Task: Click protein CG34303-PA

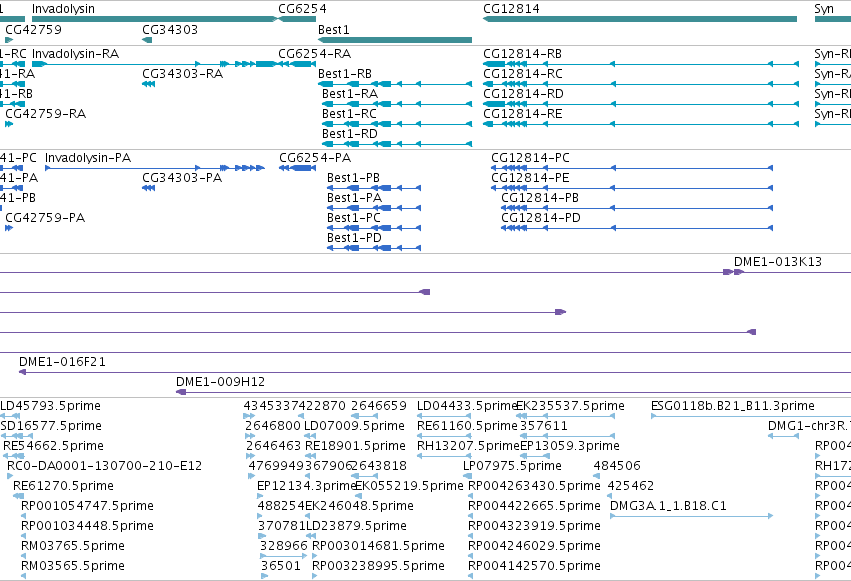Action: point(149,188)
